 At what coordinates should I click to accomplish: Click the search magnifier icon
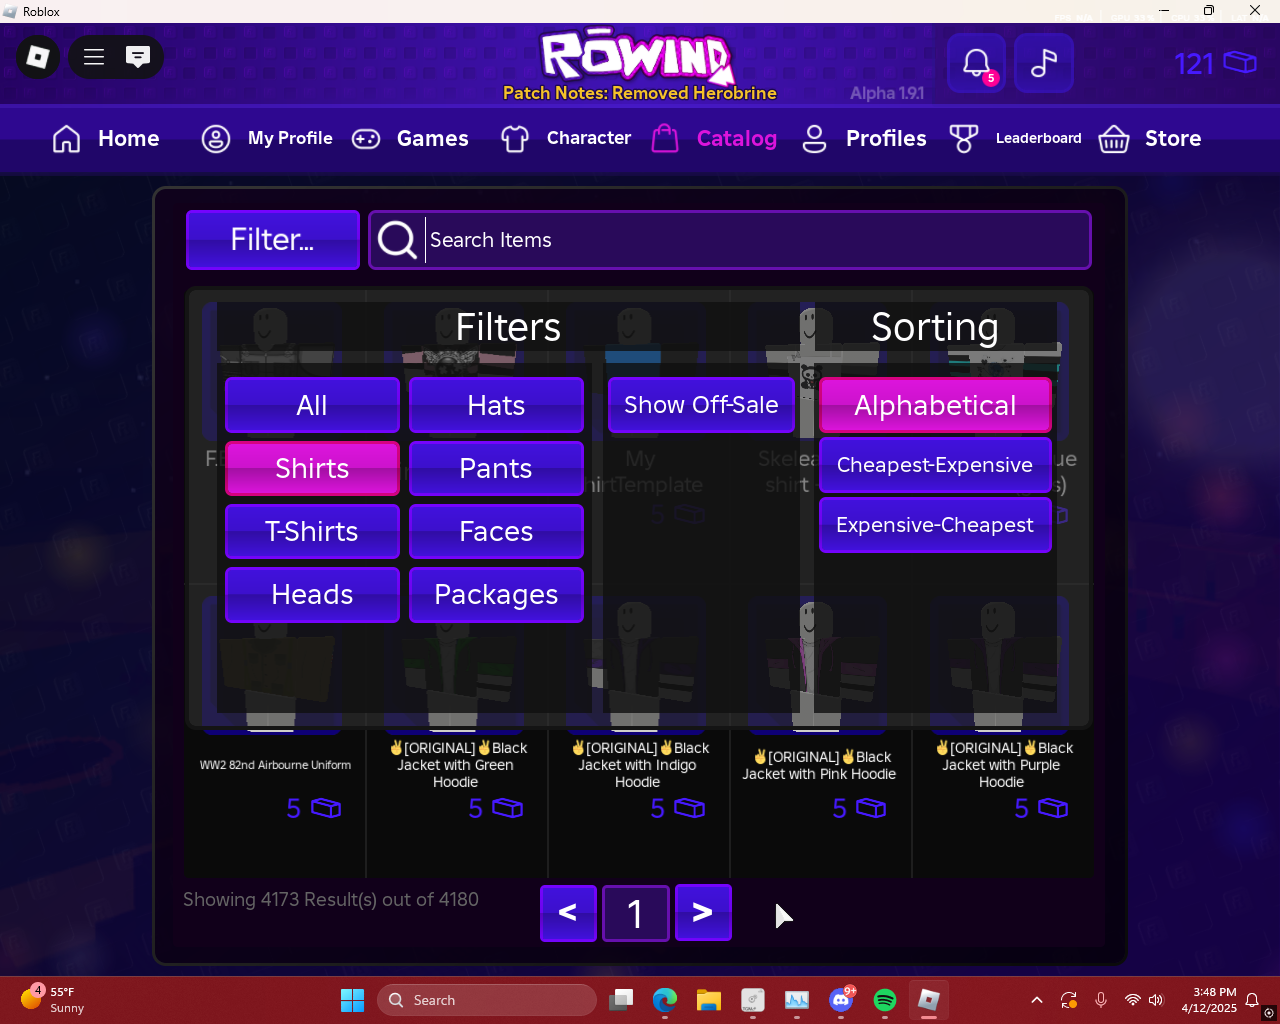[397, 240]
